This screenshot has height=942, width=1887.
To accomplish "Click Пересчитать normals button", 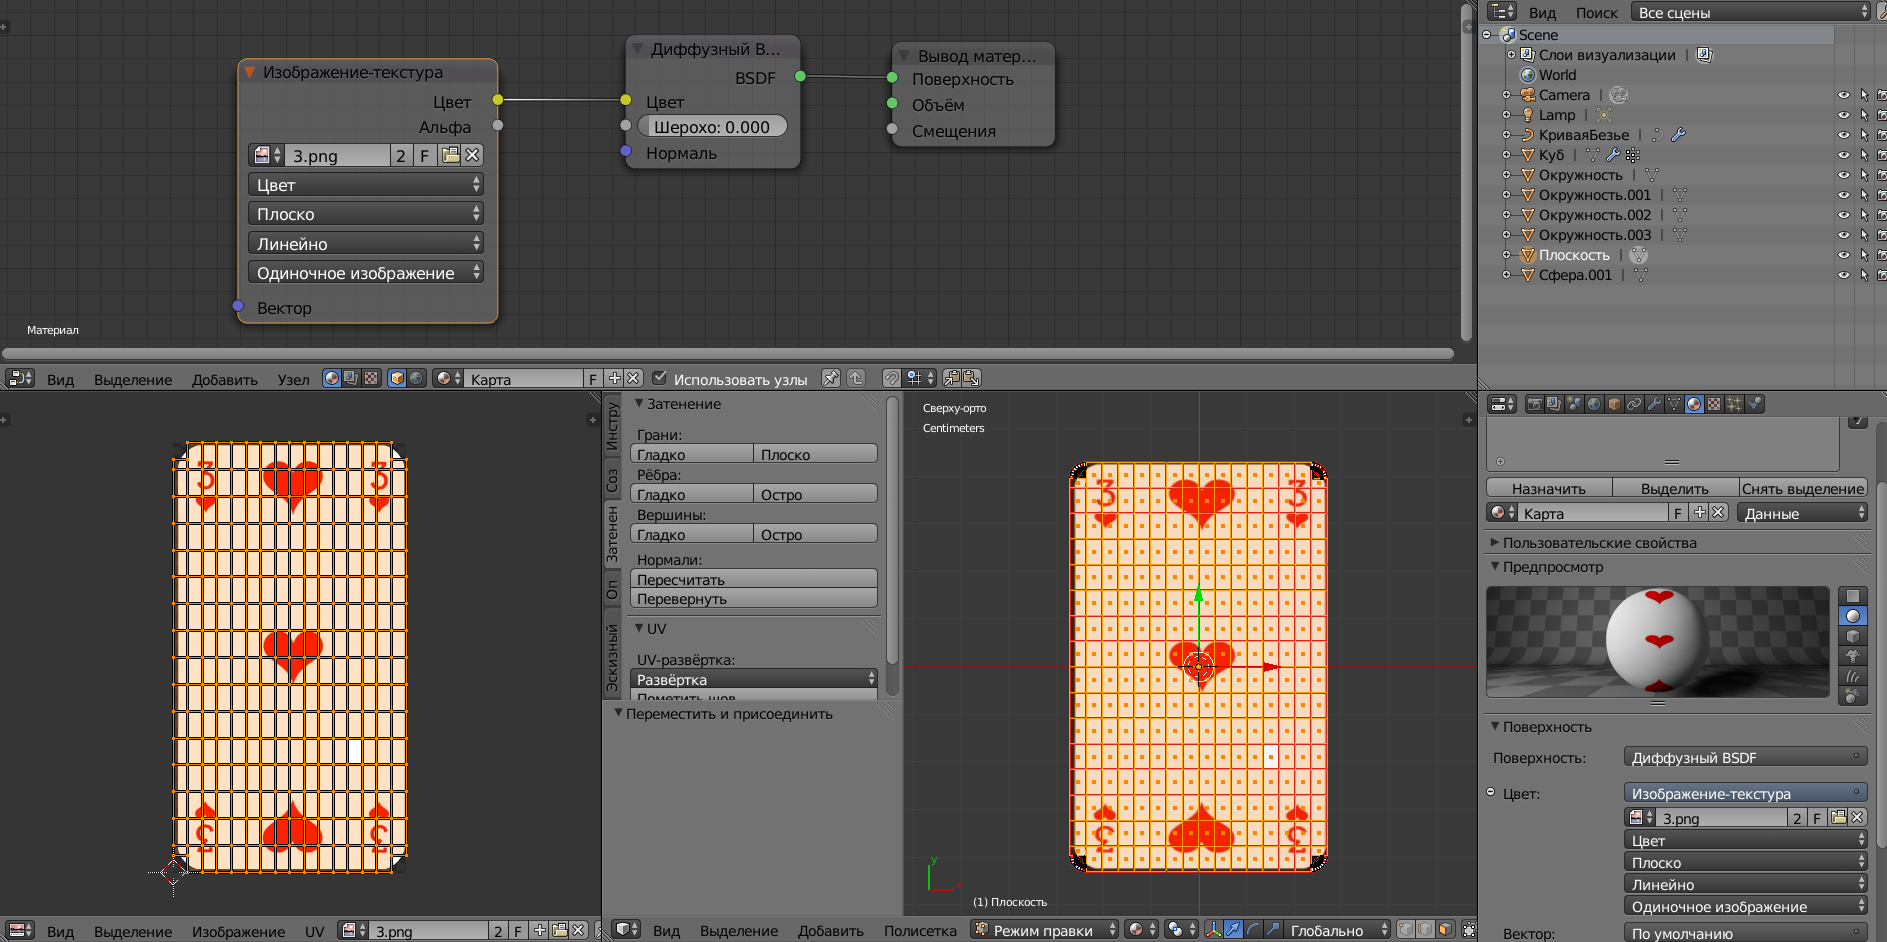I will [x=754, y=579].
